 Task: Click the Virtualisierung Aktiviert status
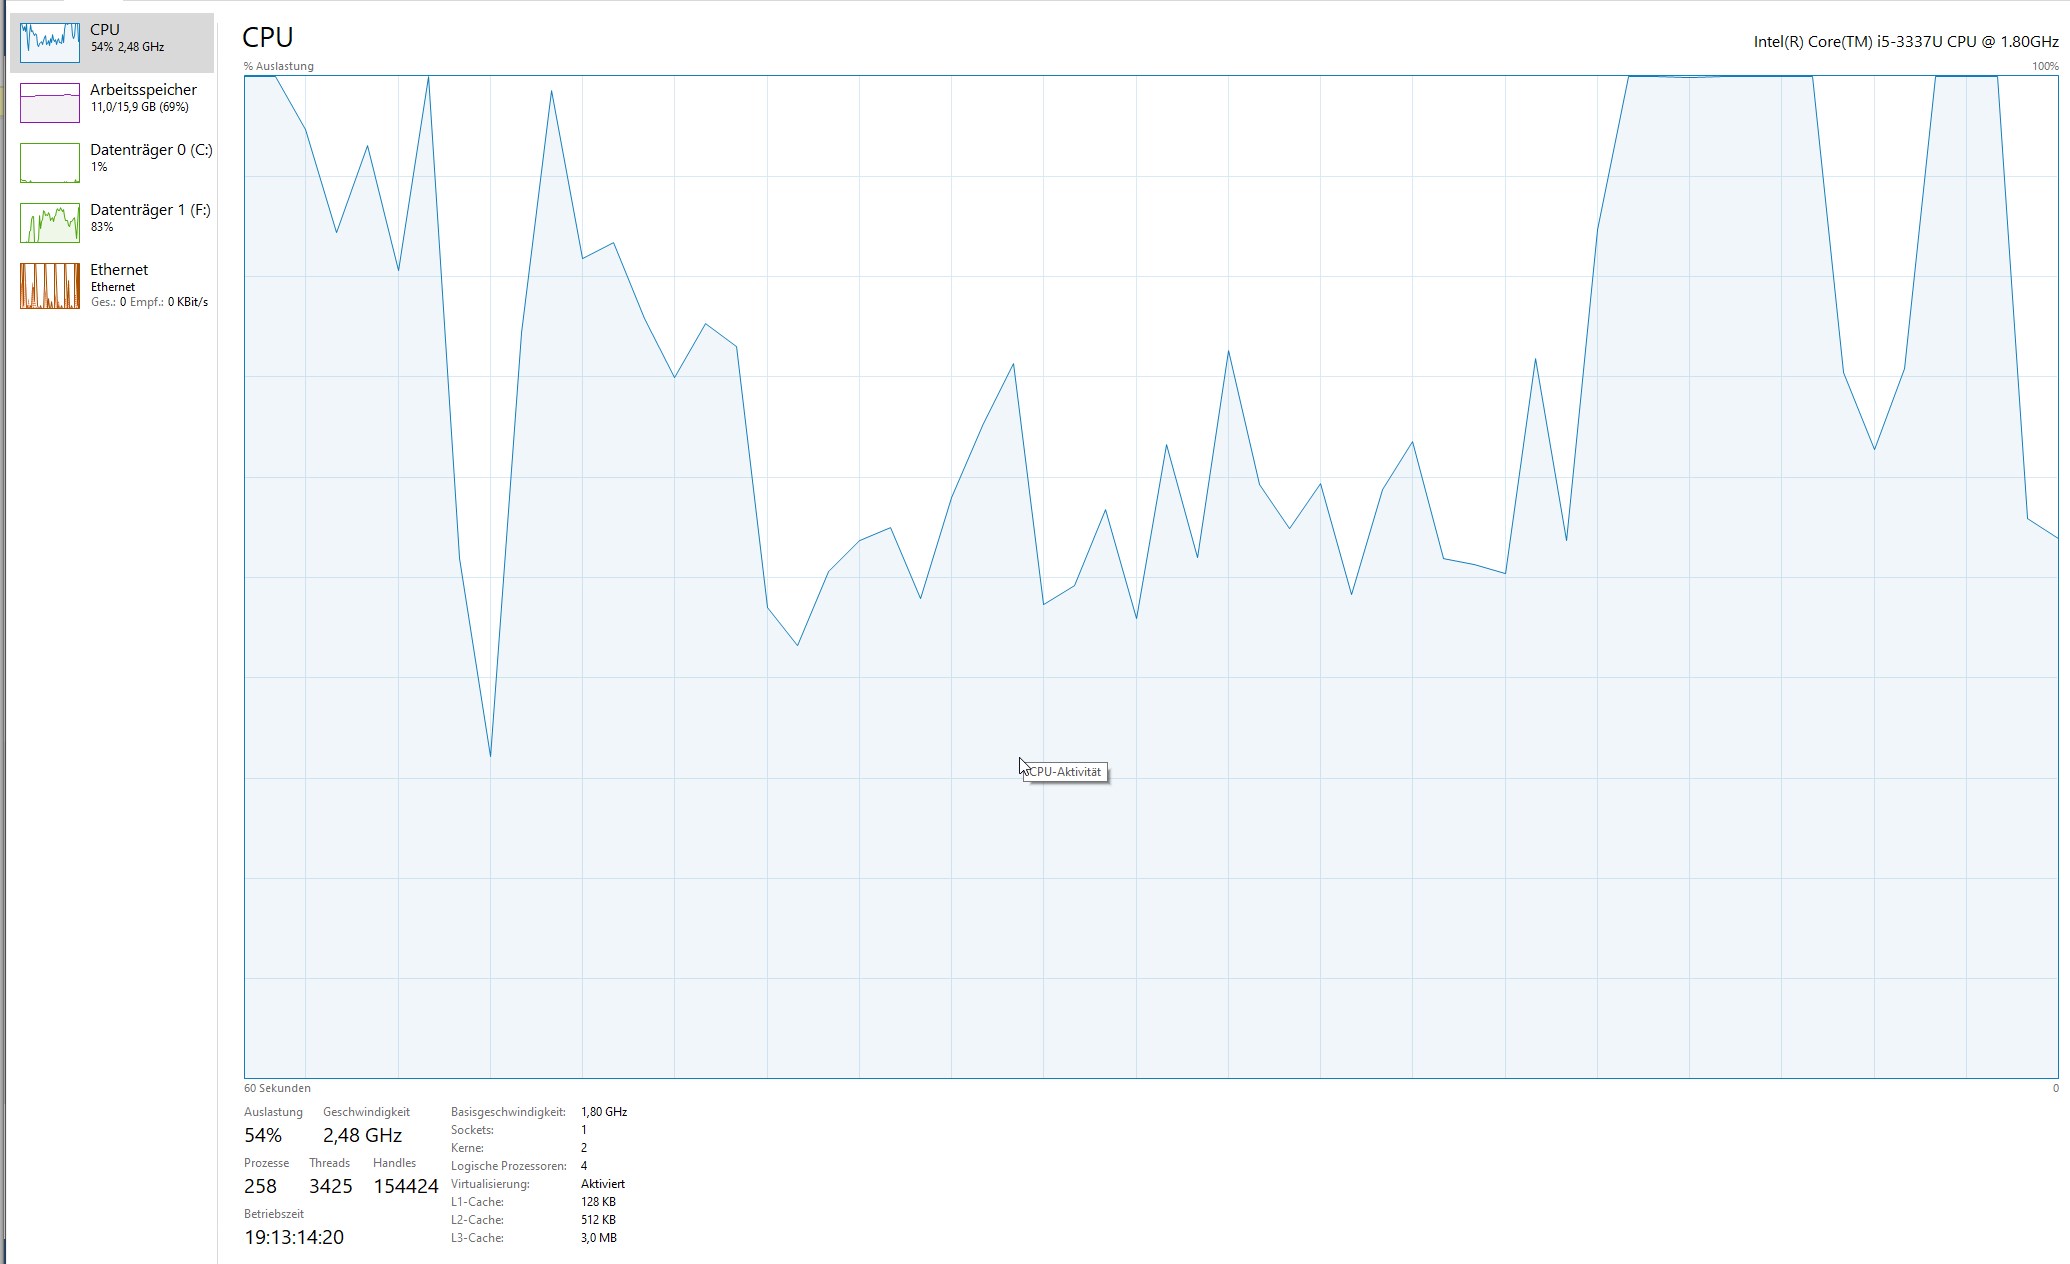pos(602,1184)
